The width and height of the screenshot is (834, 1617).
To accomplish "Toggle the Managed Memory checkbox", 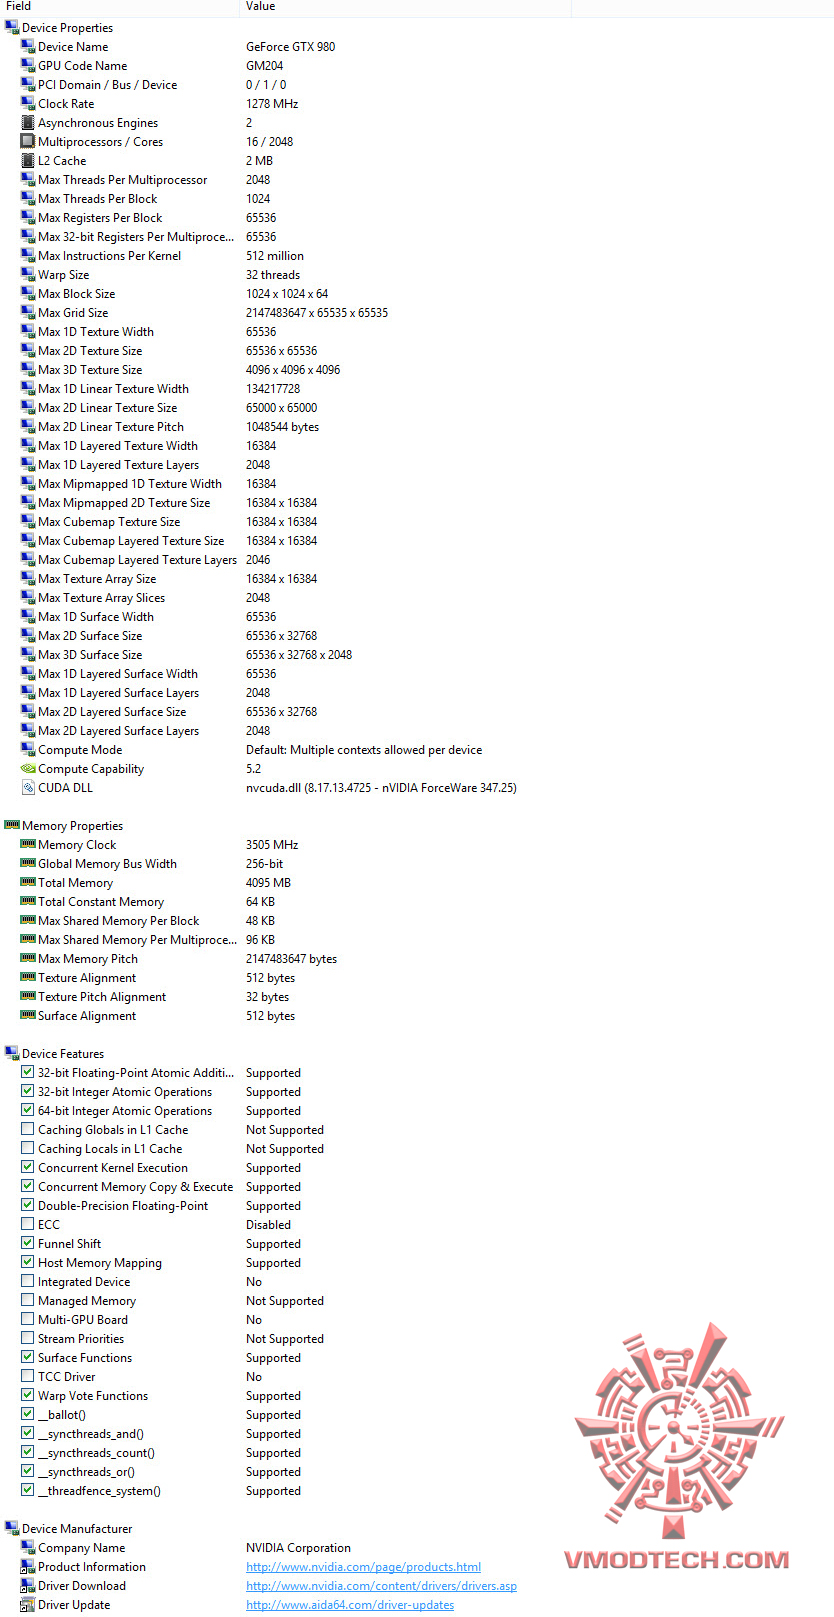I will [28, 1300].
